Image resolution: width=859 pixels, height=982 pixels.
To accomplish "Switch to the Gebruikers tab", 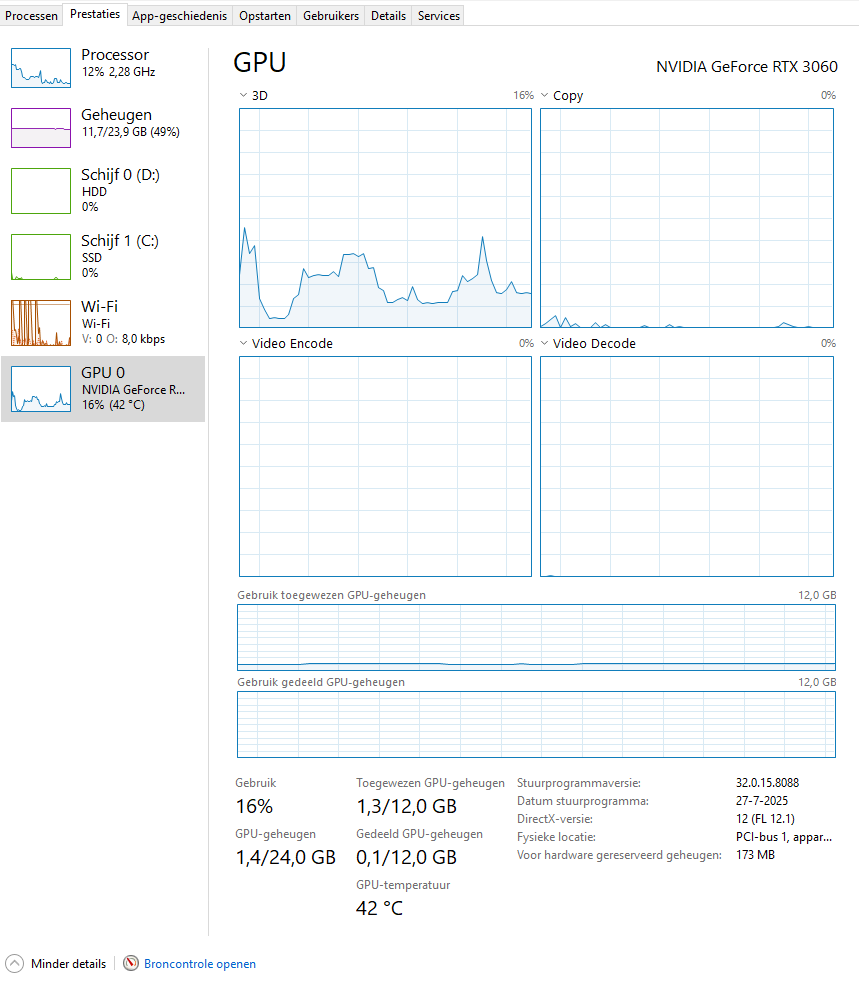I will [x=331, y=16].
